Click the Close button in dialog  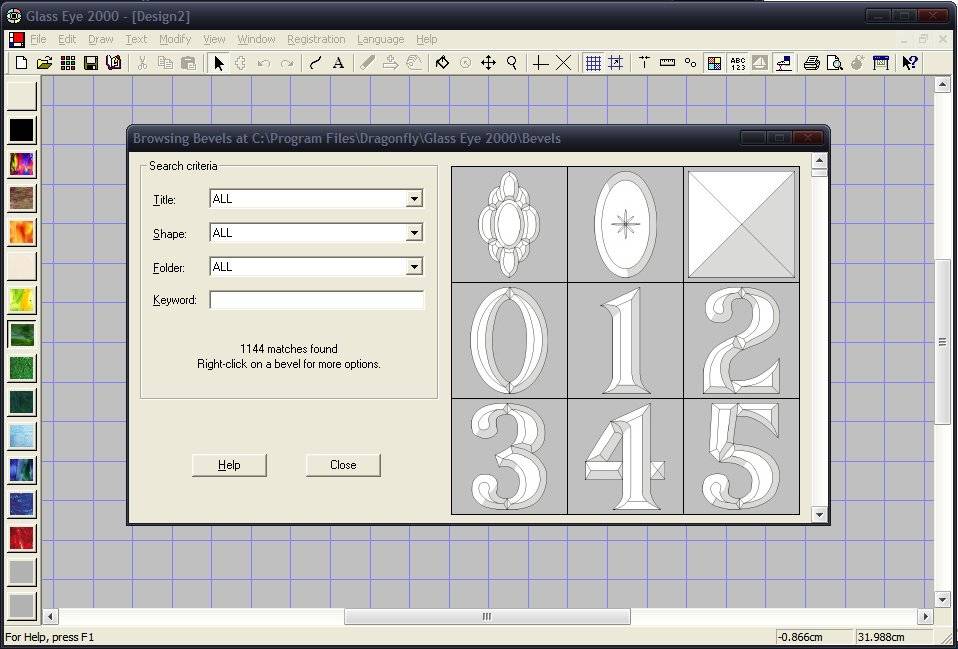click(x=343, y=465)
